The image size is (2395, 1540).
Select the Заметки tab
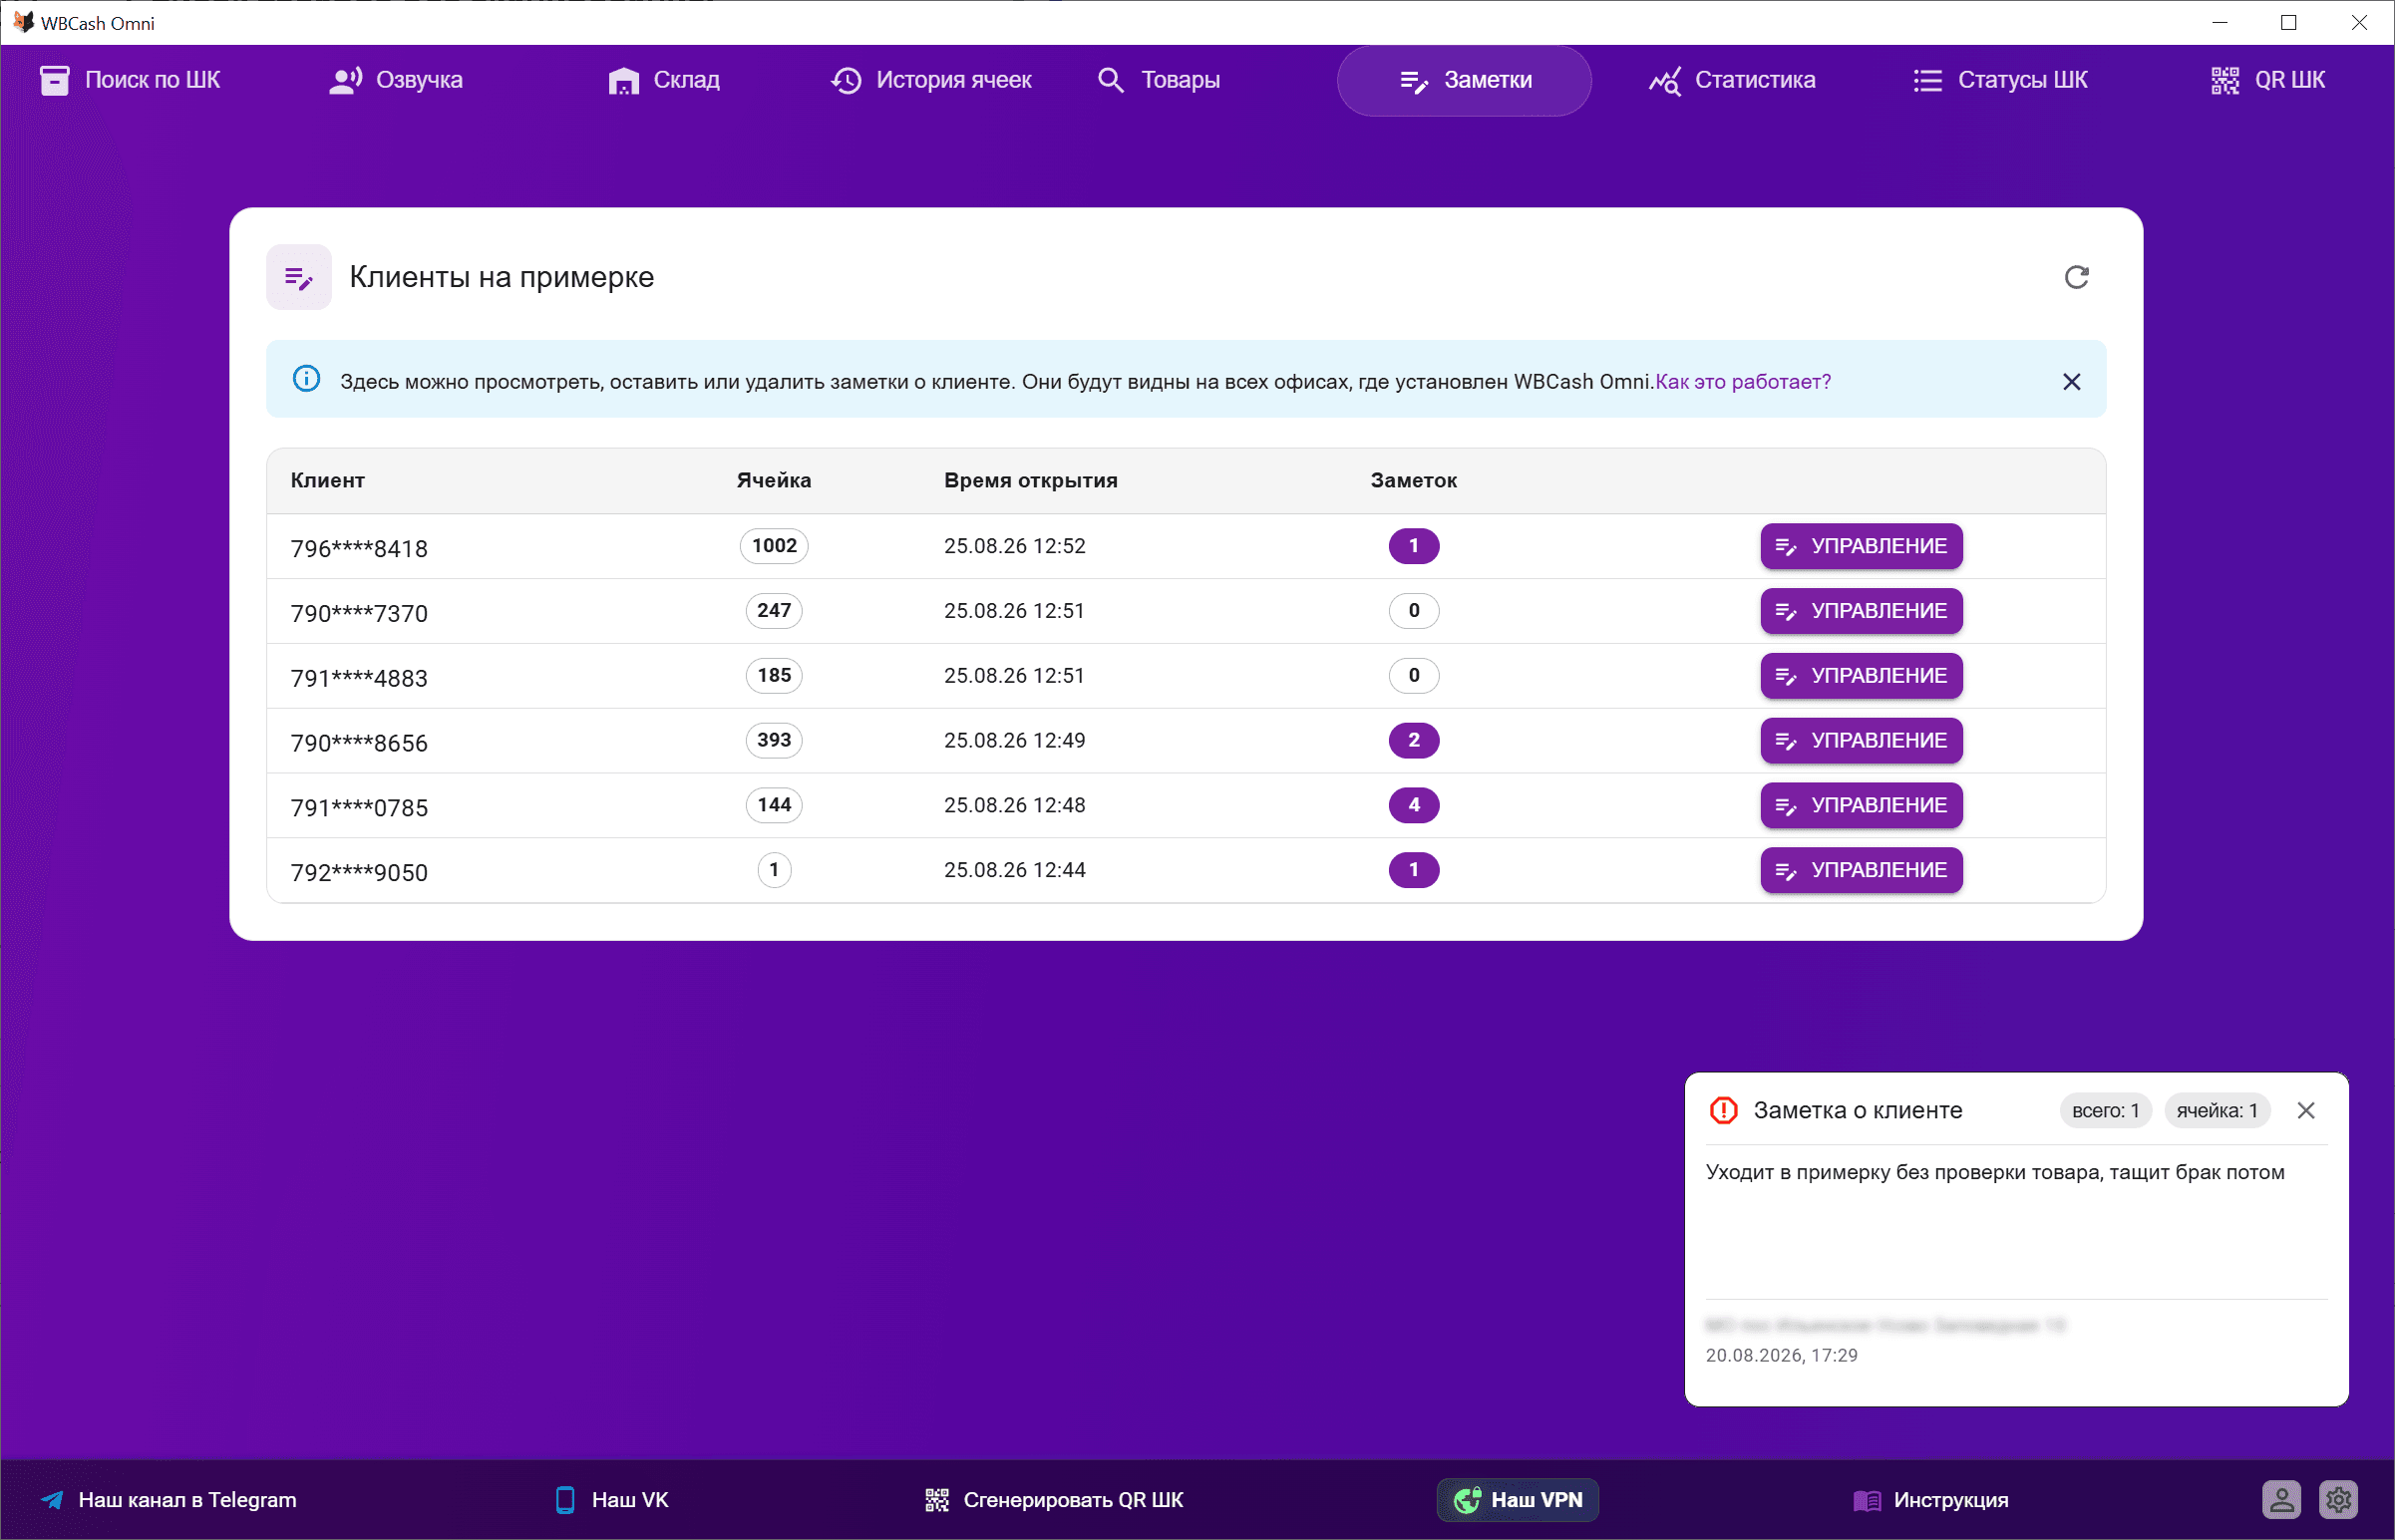click(x=1464, y=80)
